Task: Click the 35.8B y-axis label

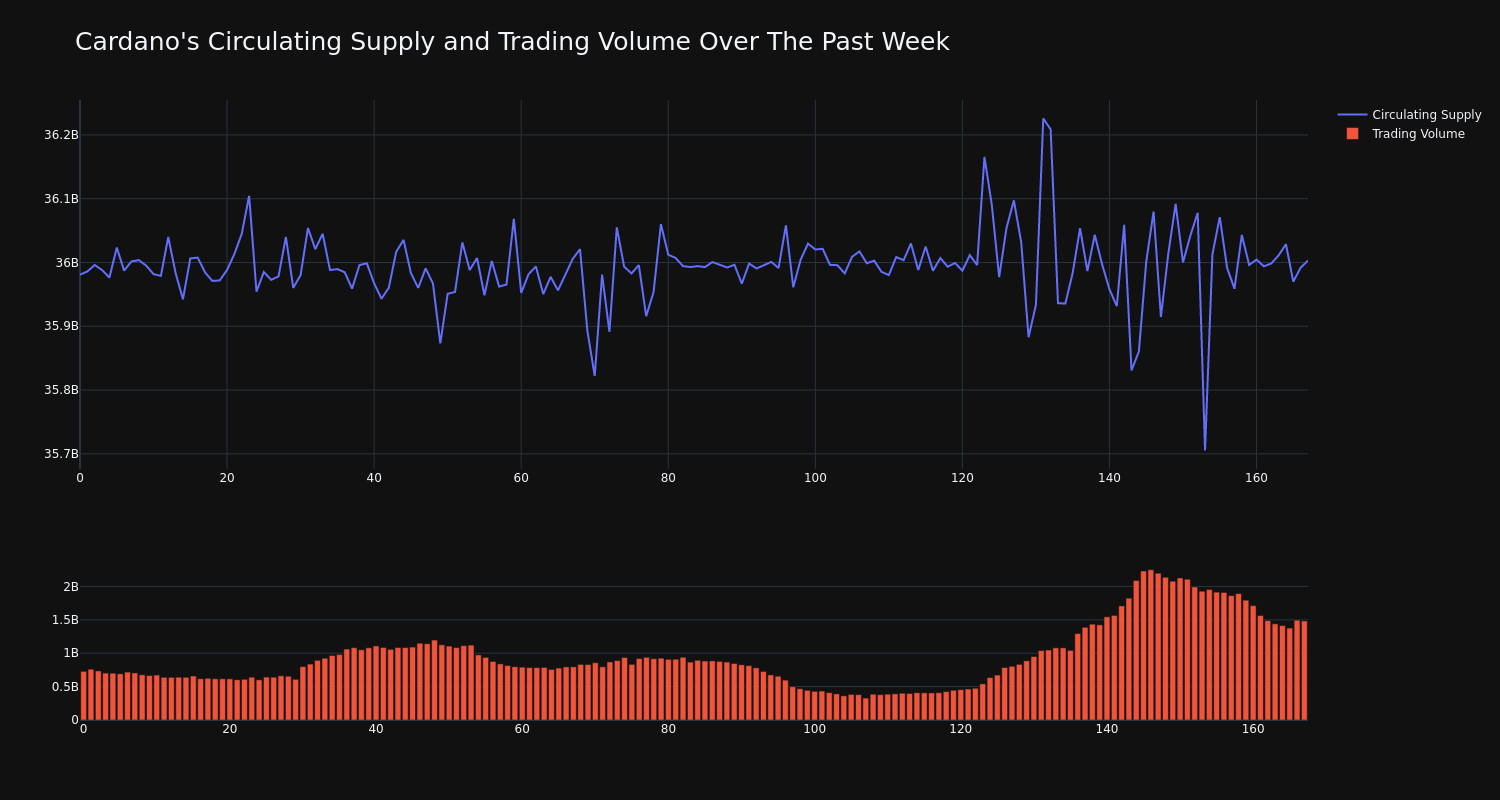Action: pos(60,390)
